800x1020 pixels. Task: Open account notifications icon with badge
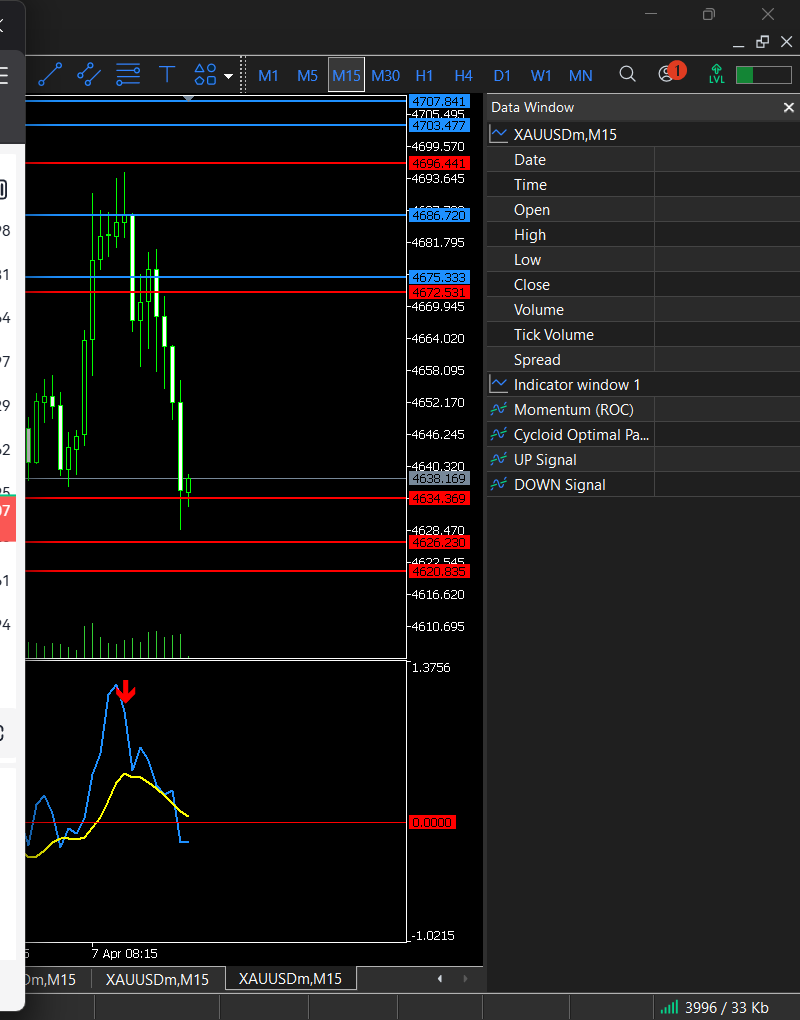[668, 73]
